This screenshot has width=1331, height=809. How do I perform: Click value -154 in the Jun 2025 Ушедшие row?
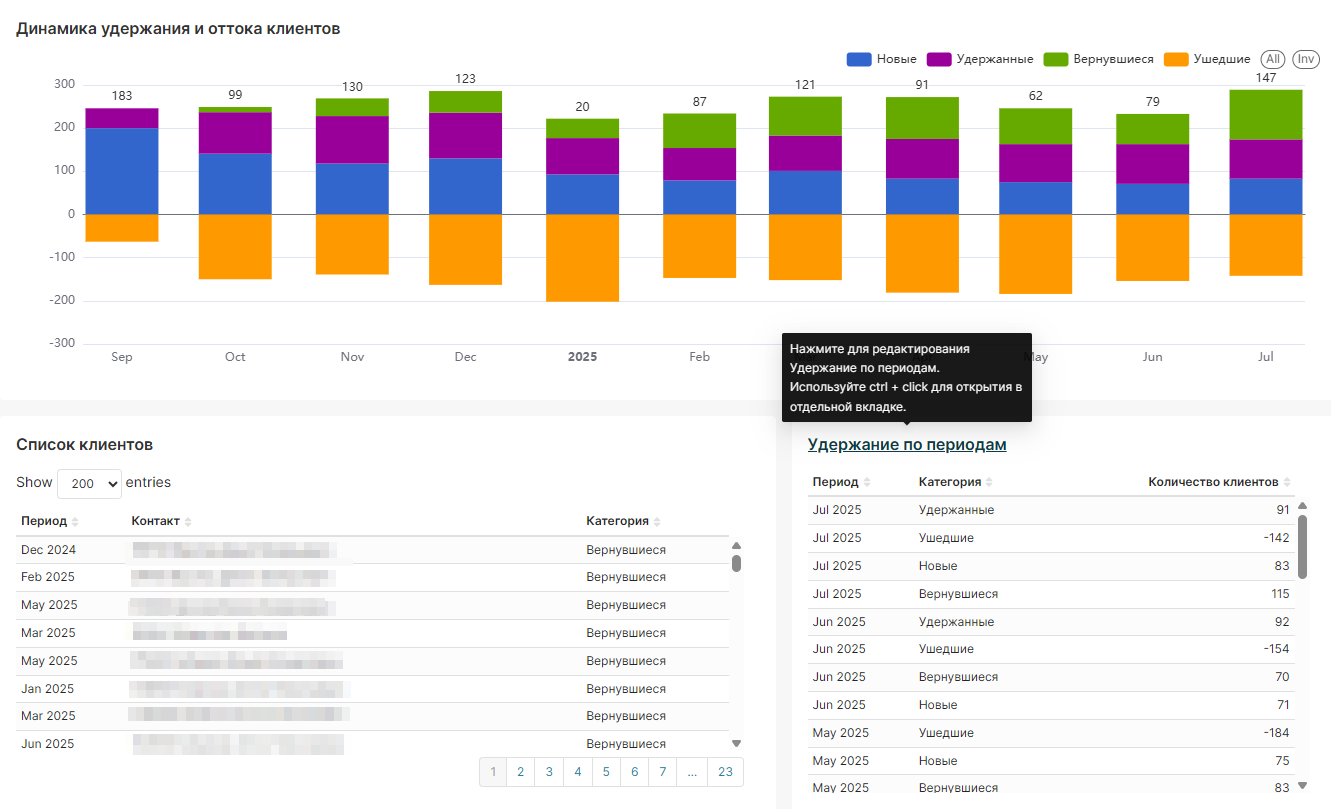pos(1275,649)
